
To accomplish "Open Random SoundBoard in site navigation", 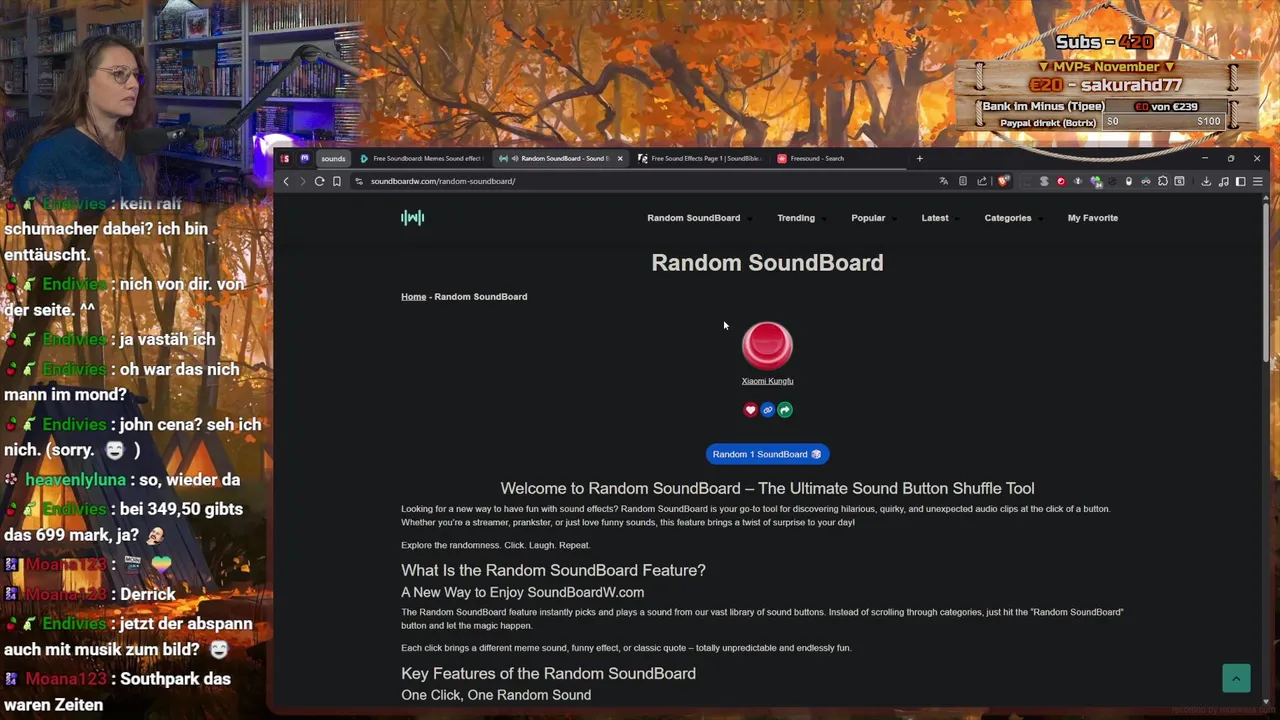I will pyautogui.click(x=693, y=218).
